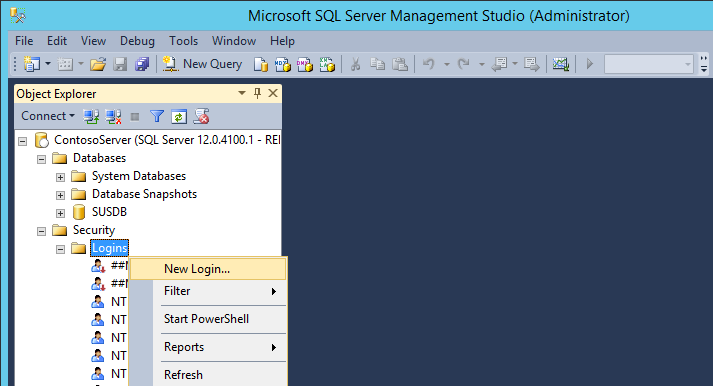Close the Object Explorer panel

pyautogui.click(x=273, y=93)
